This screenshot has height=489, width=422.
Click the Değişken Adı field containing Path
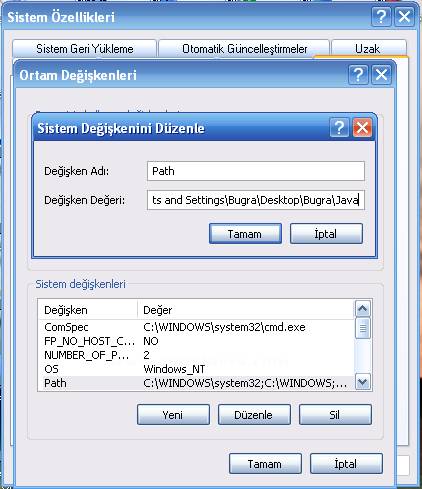[x=256, y=171]
